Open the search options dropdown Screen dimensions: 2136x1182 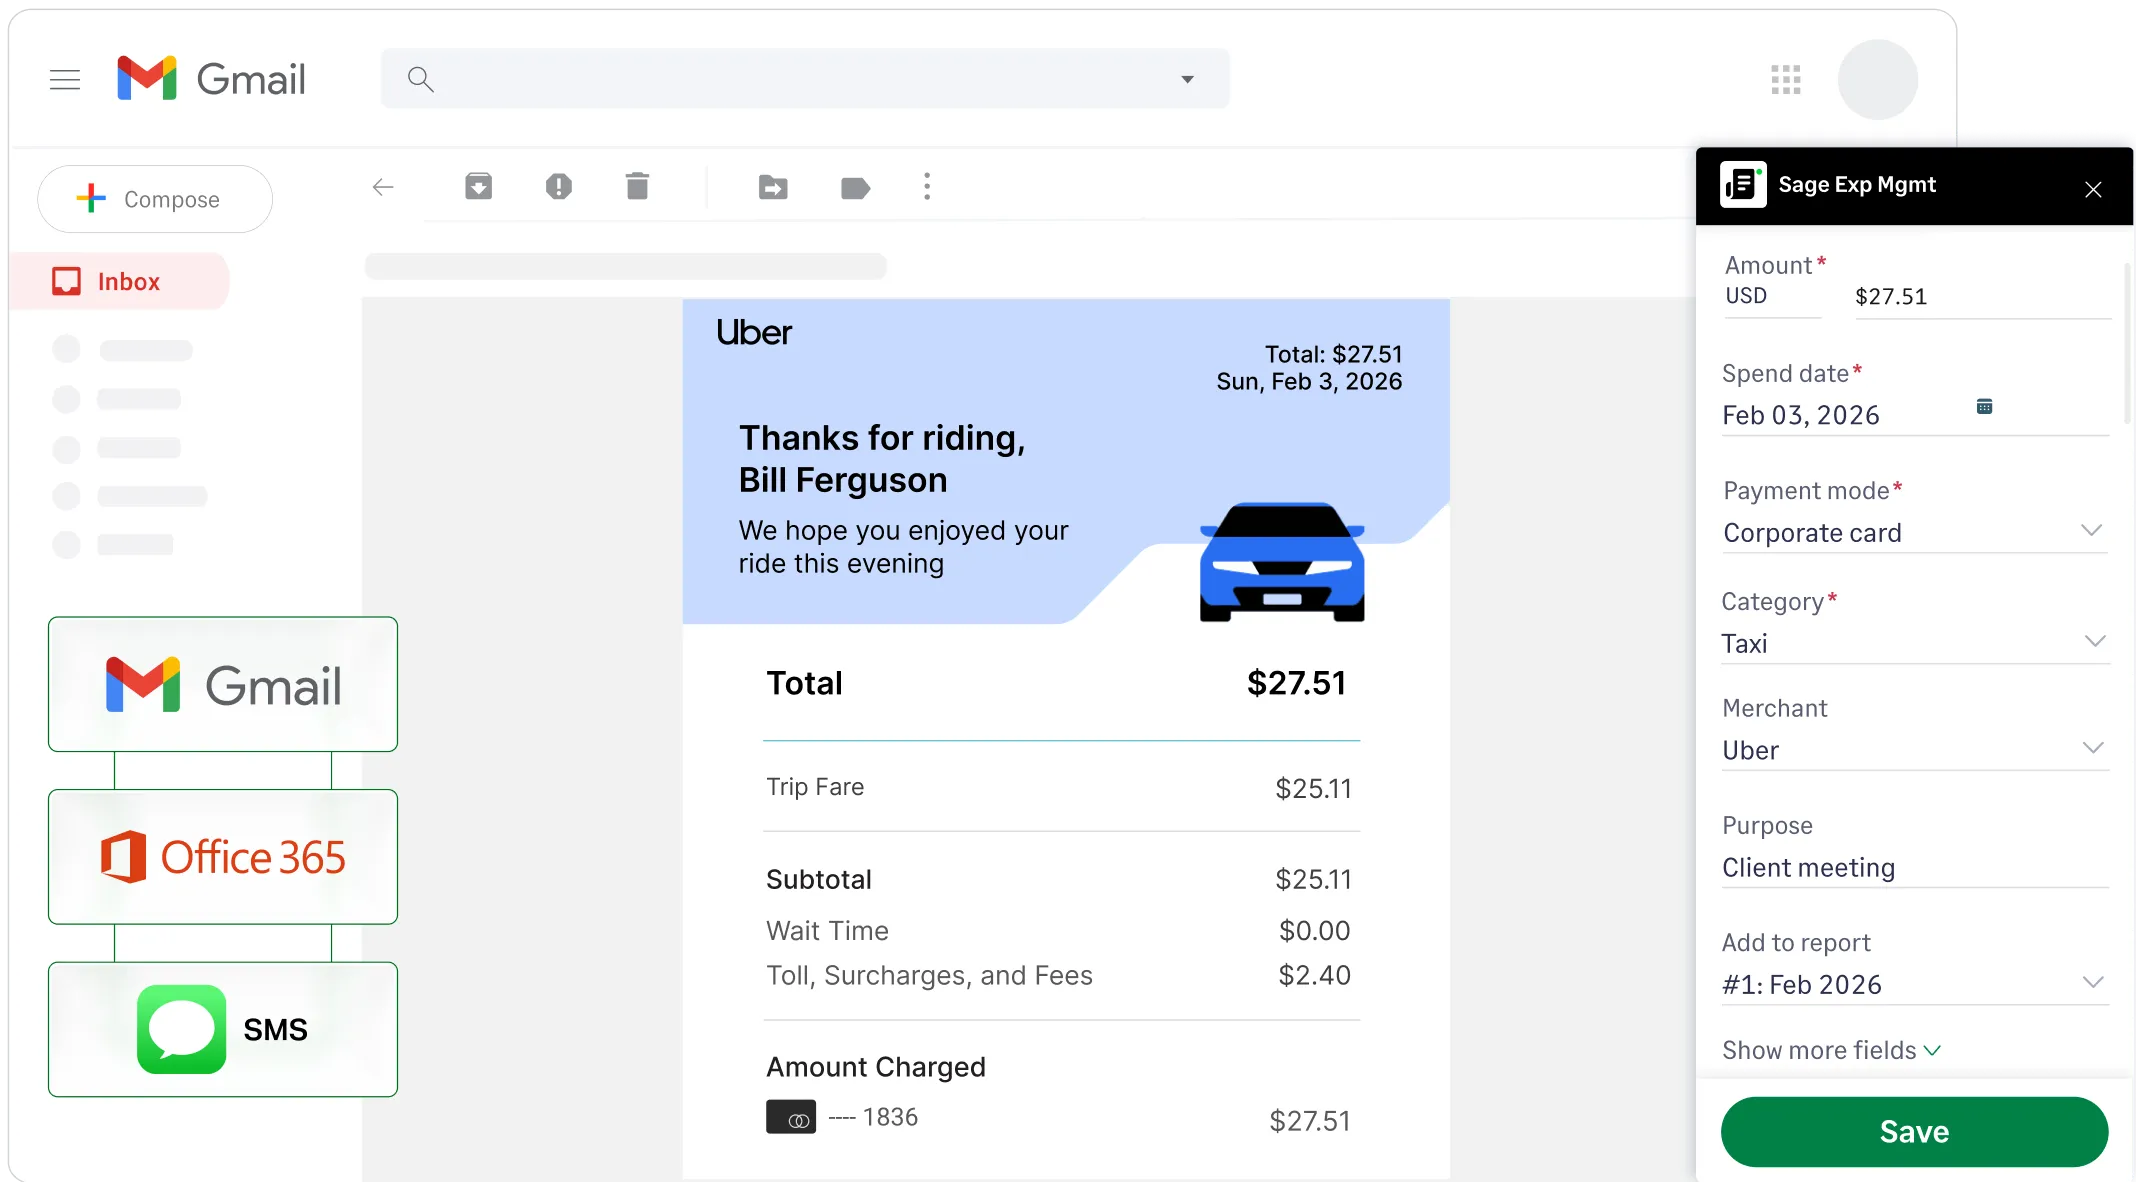(x=1188, y=78)
